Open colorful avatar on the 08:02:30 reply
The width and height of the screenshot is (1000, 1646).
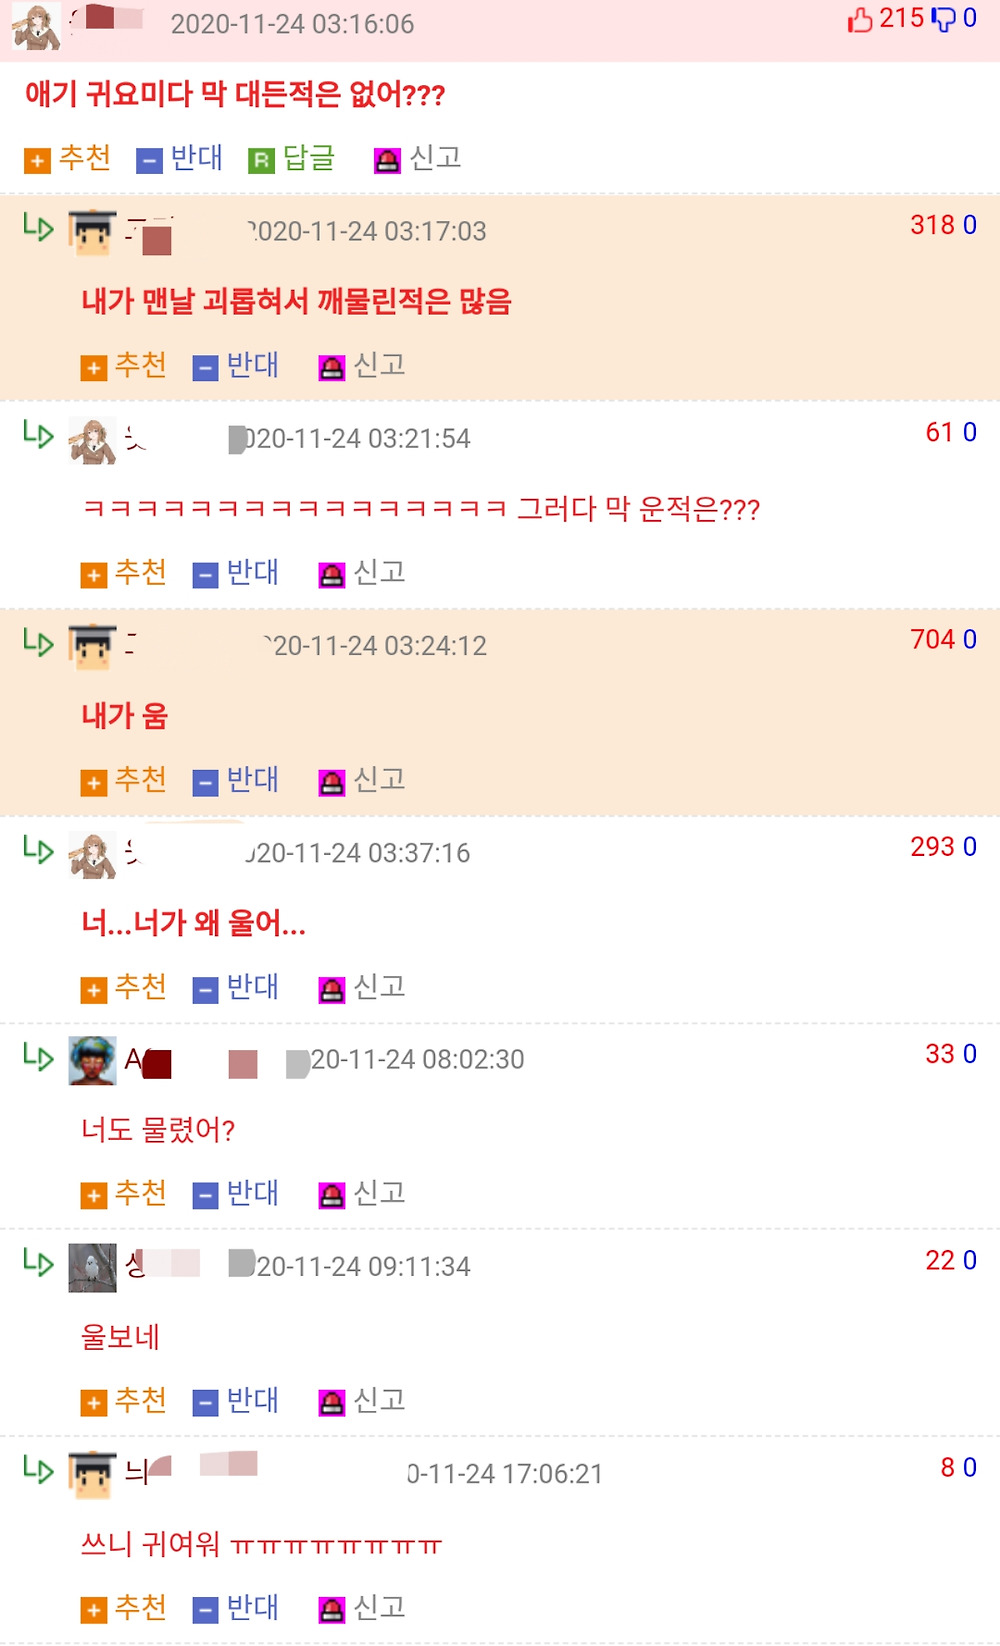[x=92, y=1061]
